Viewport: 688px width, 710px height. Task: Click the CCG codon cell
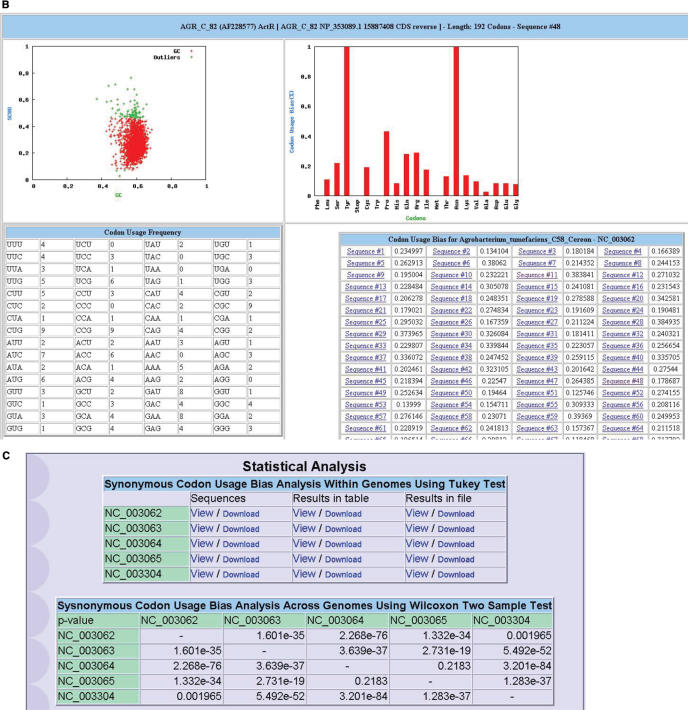[91, 331]
